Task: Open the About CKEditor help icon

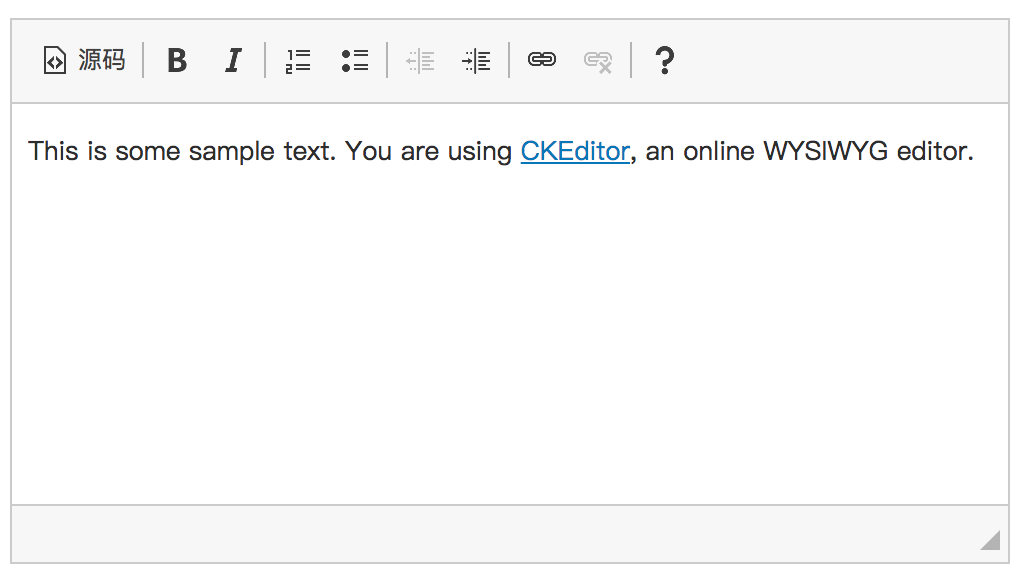Action: 663,61
